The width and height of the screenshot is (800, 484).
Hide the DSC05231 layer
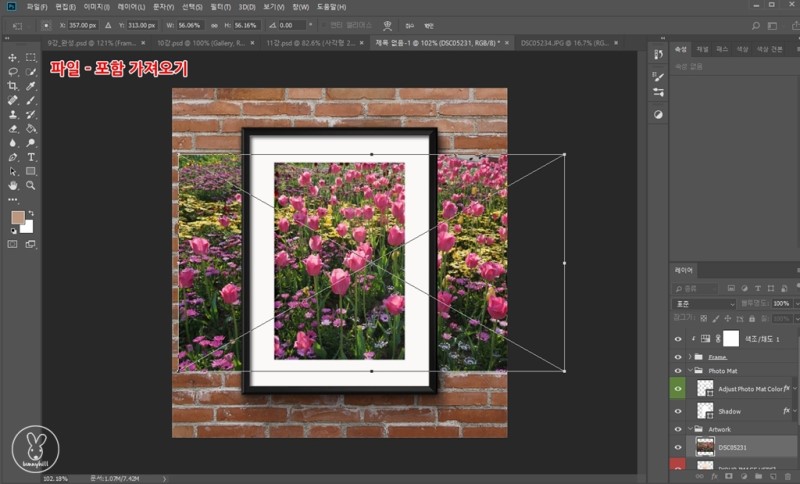tap(679, 447)
